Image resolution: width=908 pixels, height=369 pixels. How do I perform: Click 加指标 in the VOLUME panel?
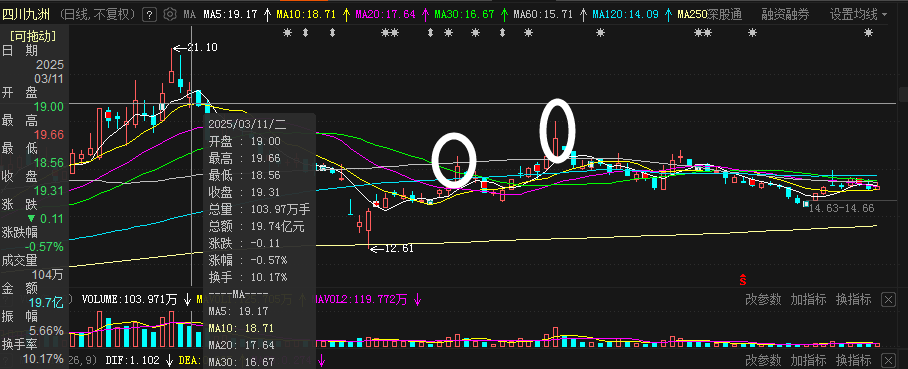pos(808,299)
